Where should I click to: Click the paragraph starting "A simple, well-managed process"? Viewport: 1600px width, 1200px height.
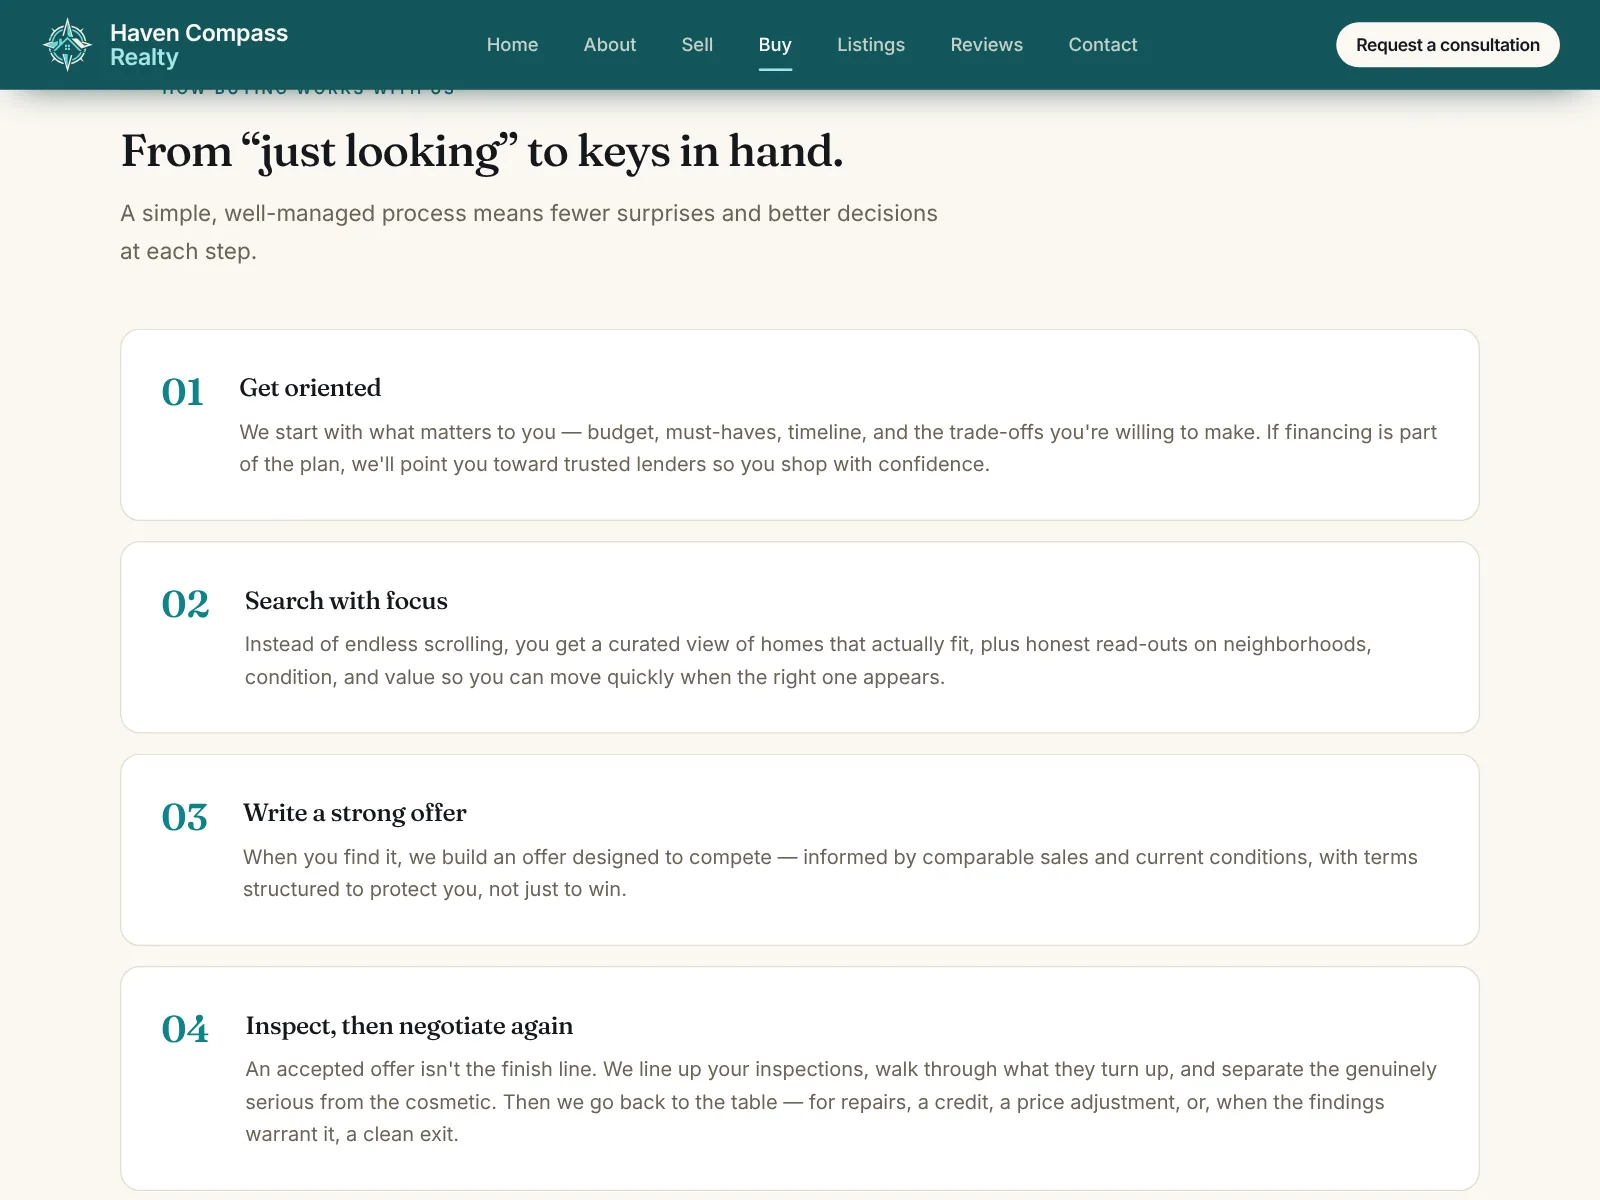point(529,232)
